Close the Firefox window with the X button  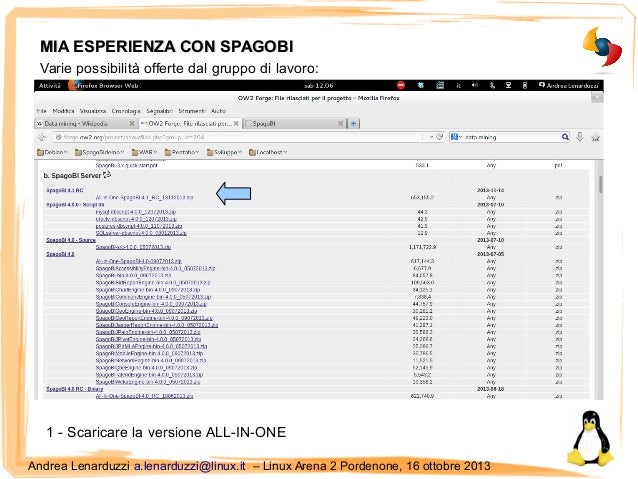pyautogui.click(x=597, y=98)
